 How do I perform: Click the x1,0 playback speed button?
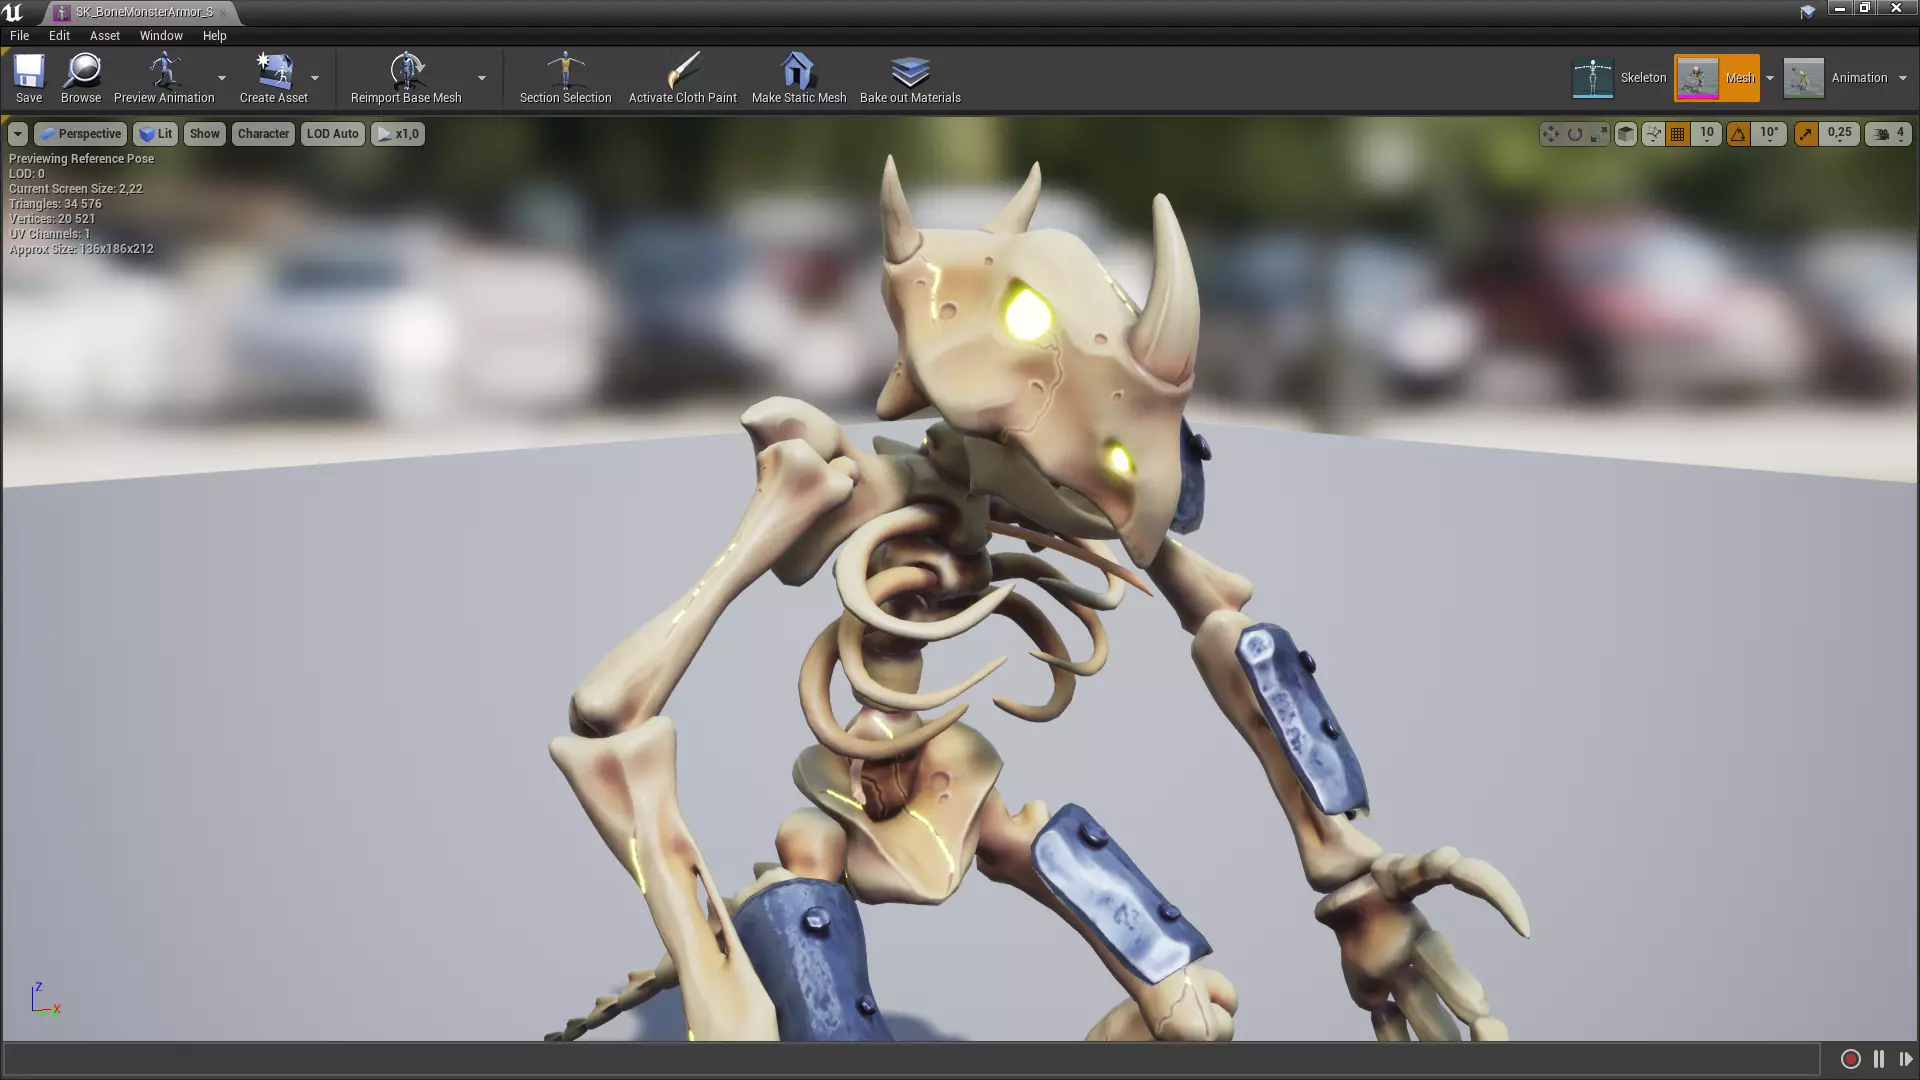coord(398,134)
